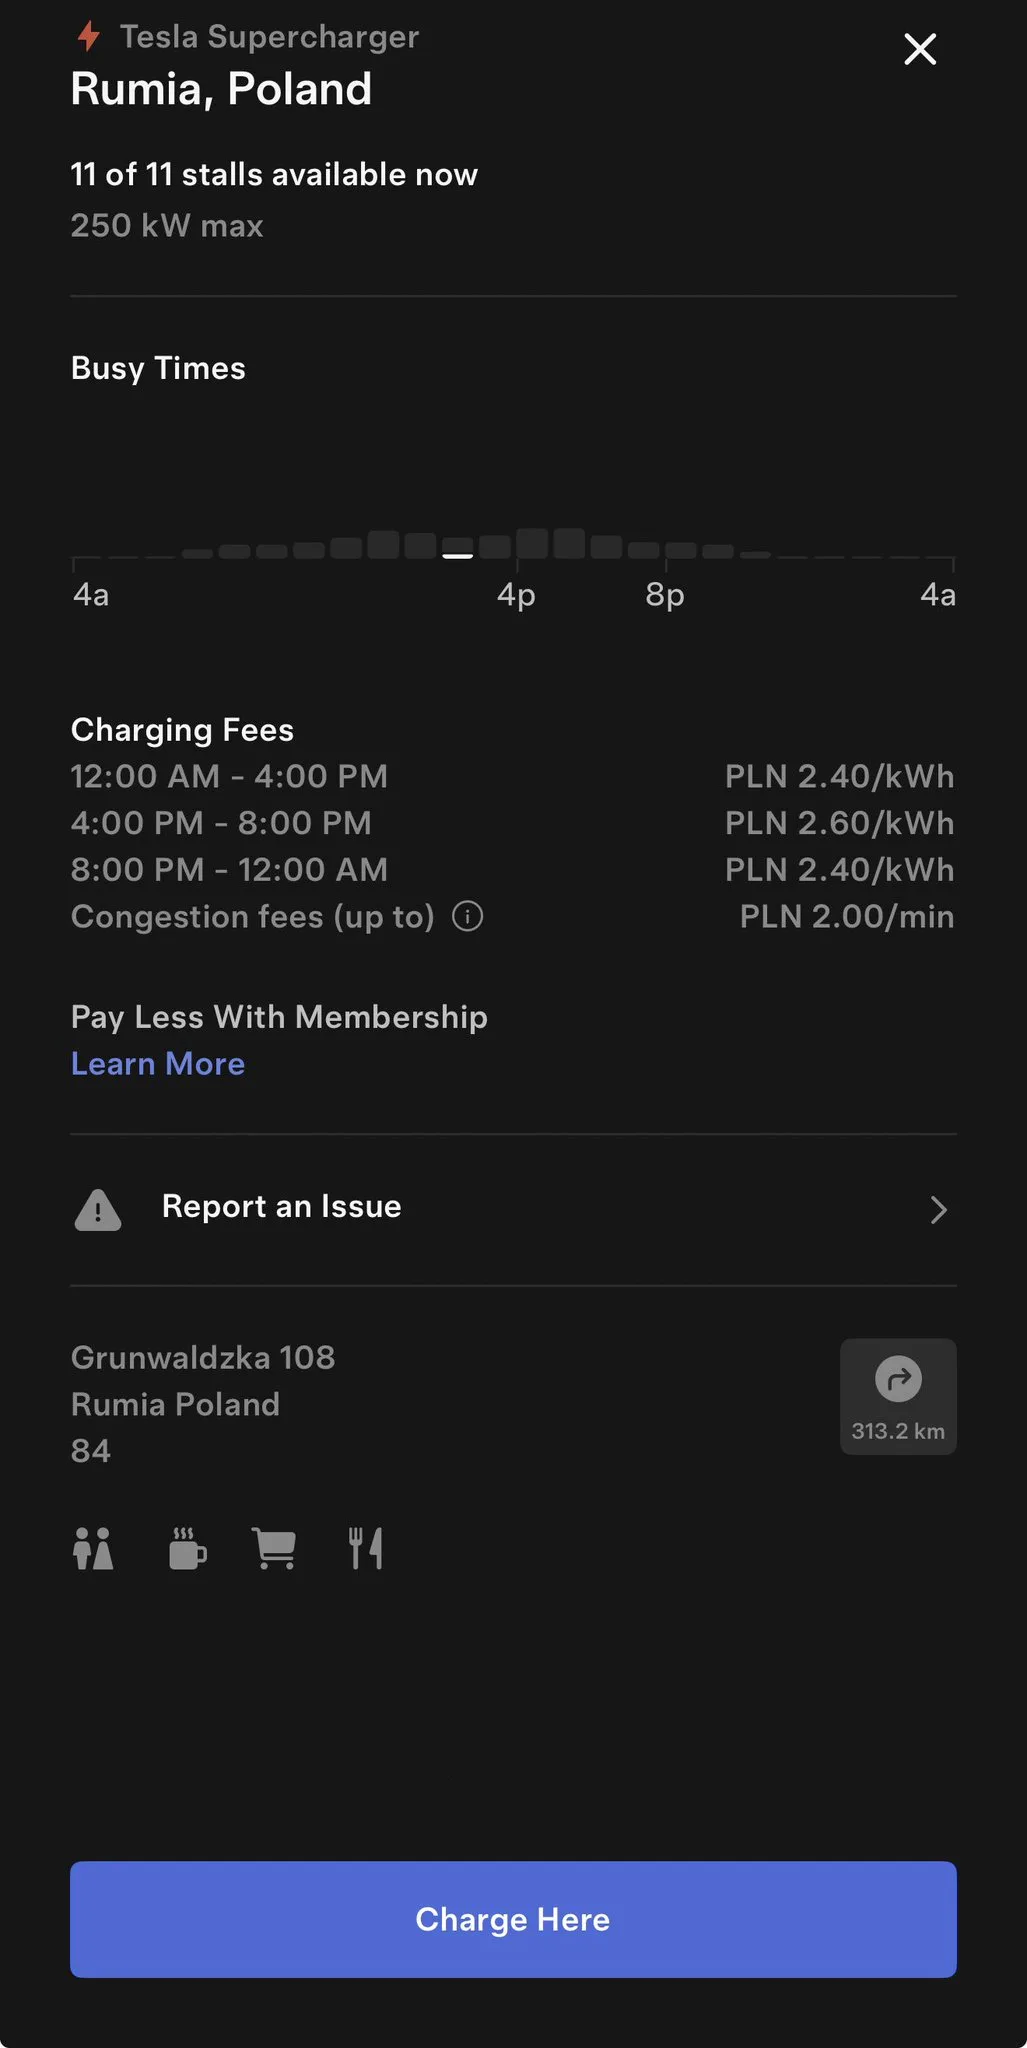The image size is (1027, 2048).
Task: Open the Learn More membership link
Action: (x=158, y=1064)
